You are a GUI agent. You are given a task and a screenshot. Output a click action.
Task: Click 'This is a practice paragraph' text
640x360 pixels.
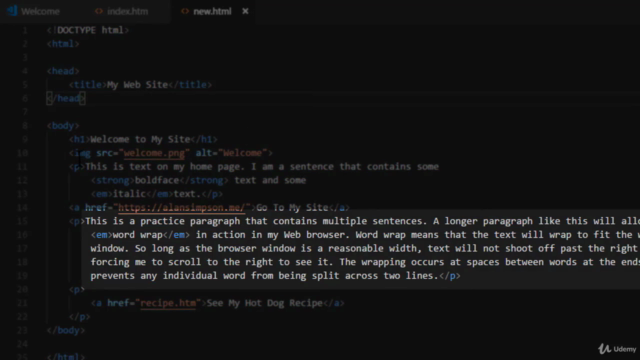coord(162,221)
